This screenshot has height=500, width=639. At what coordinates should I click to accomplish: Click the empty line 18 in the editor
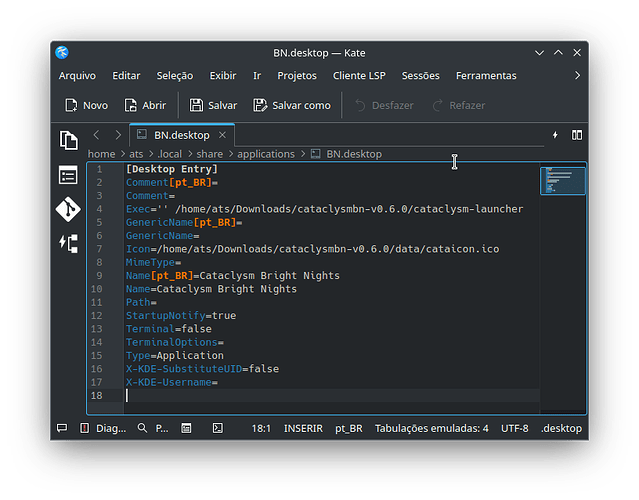[x=332, y=396]
